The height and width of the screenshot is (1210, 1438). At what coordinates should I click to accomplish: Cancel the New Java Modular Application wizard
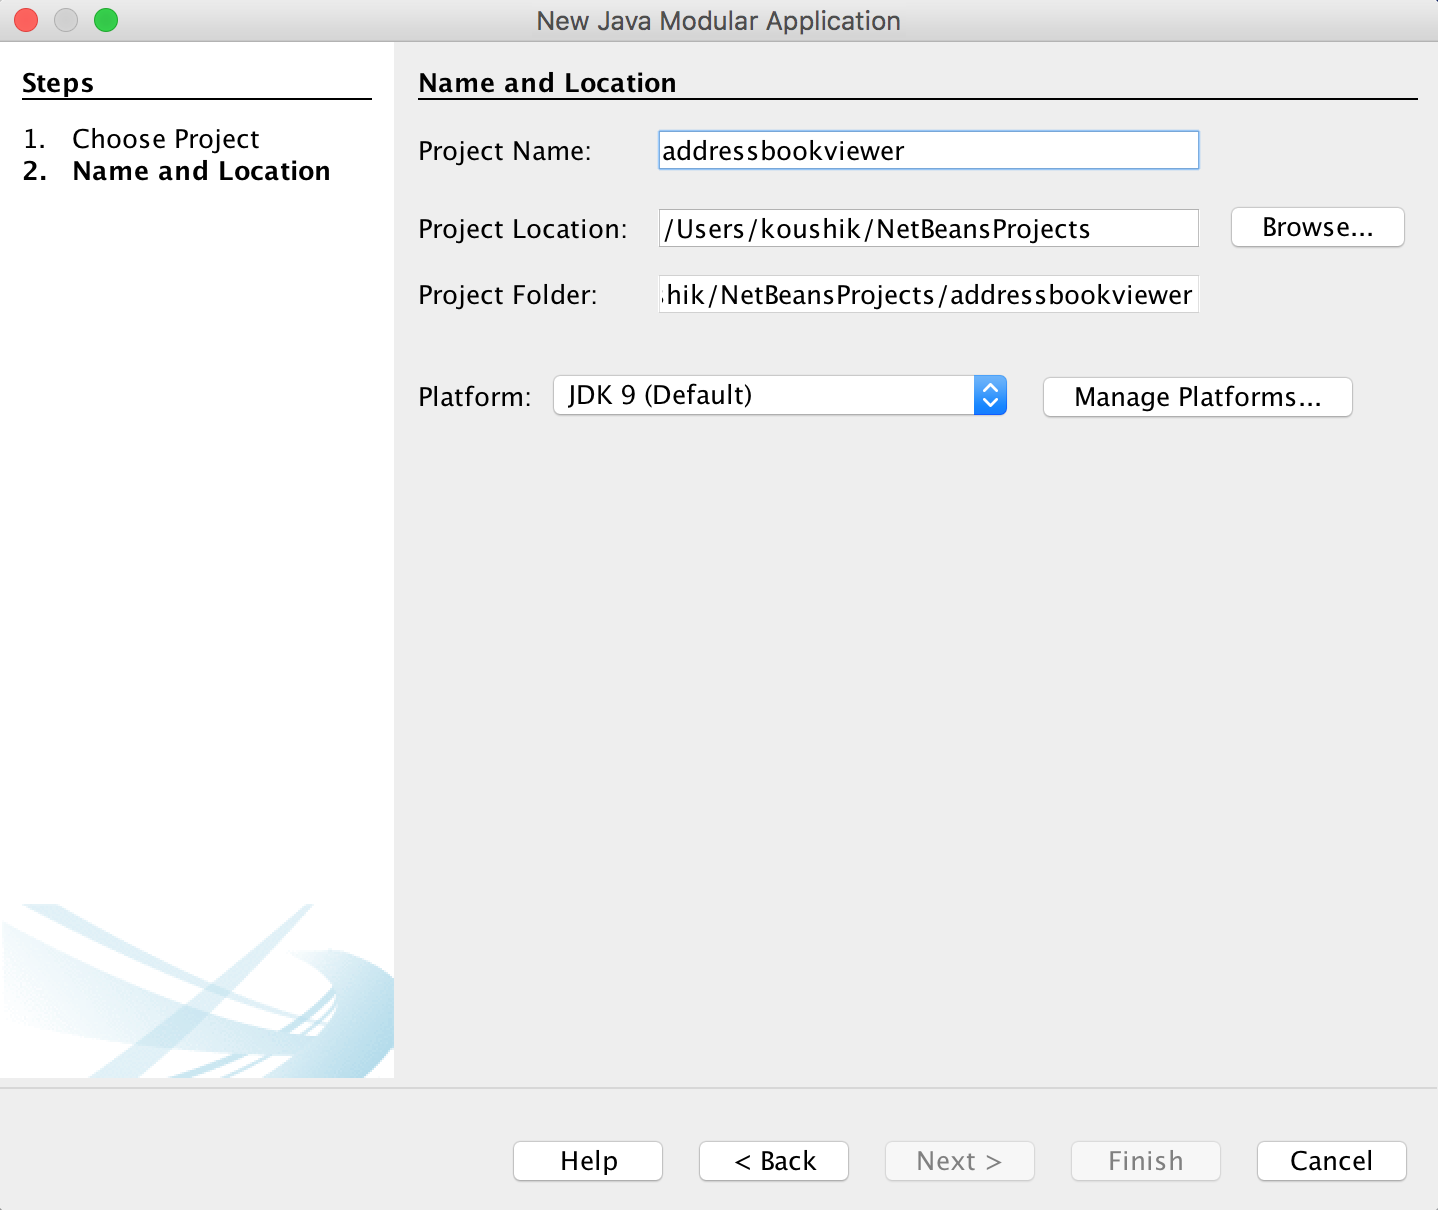1332,1161
